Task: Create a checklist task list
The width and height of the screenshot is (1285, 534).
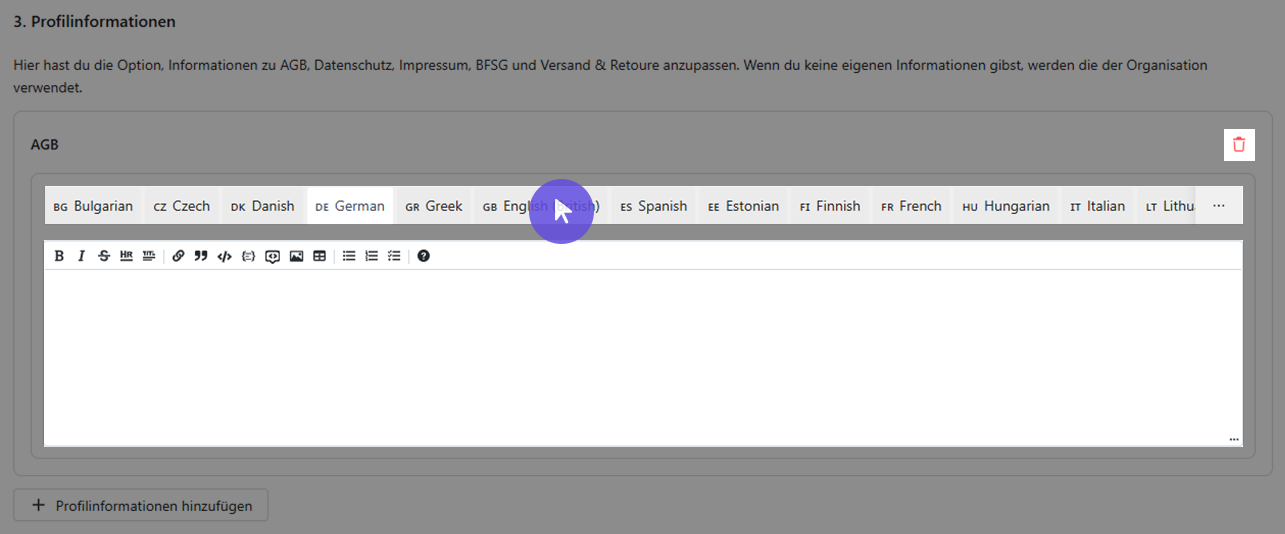Action: click(394, 256)
